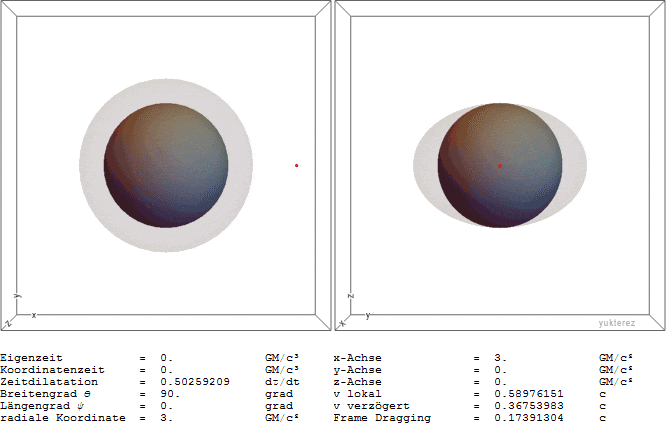Select the Eigenzeit label
Image resolution: width=666 pixels, height=424 pixels.
coord(30,357)
